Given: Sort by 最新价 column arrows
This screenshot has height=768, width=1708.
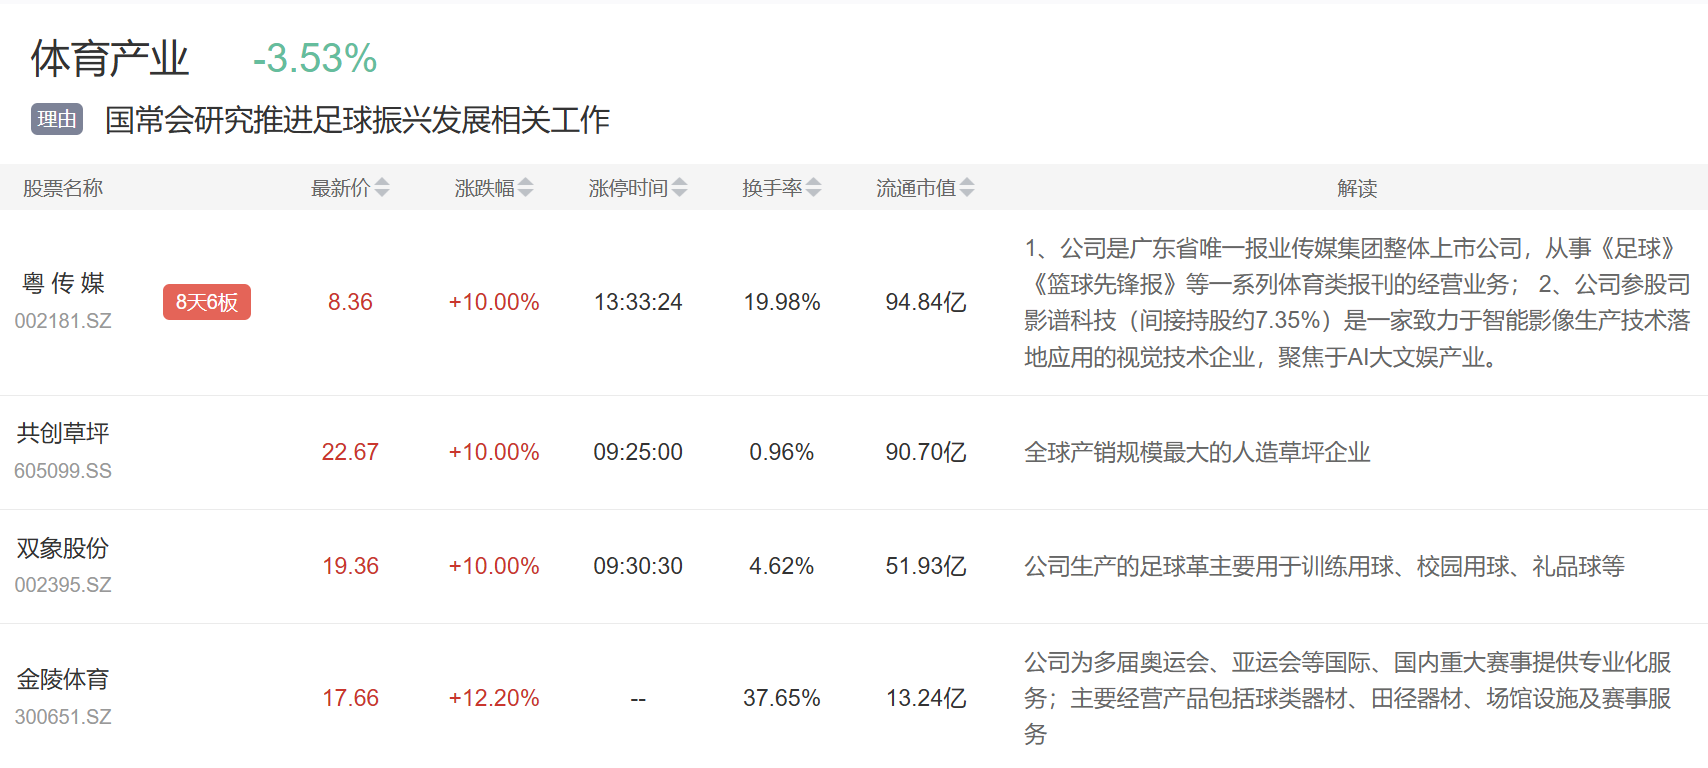Looking at the screenshot, I should [x=382, y=188].
